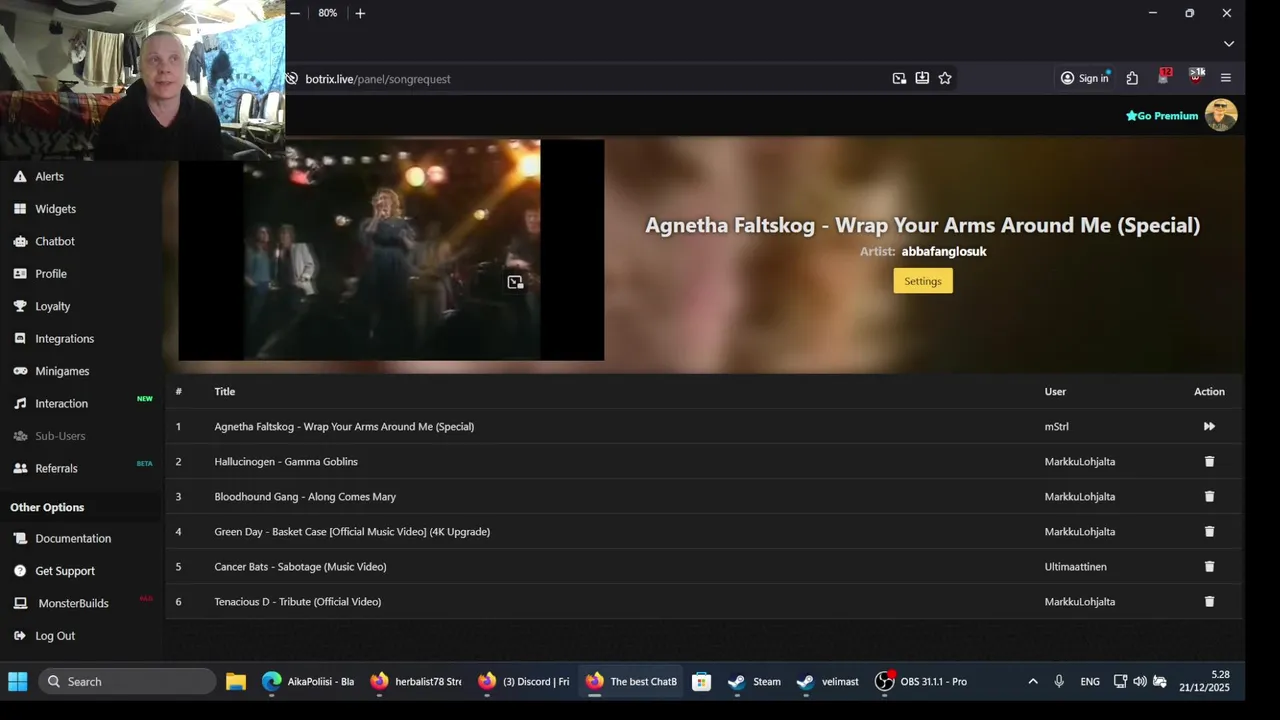Open the MonsterBuilds link
The width and height of the screenshot is (1280, 720).
[62, 603]
